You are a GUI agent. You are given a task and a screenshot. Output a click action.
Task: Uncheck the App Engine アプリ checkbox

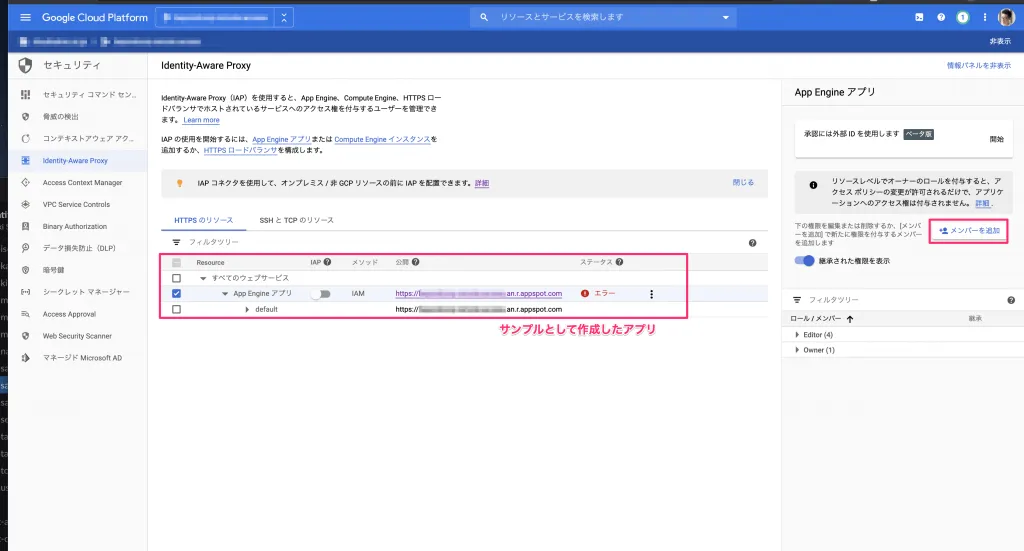(177, 294)
